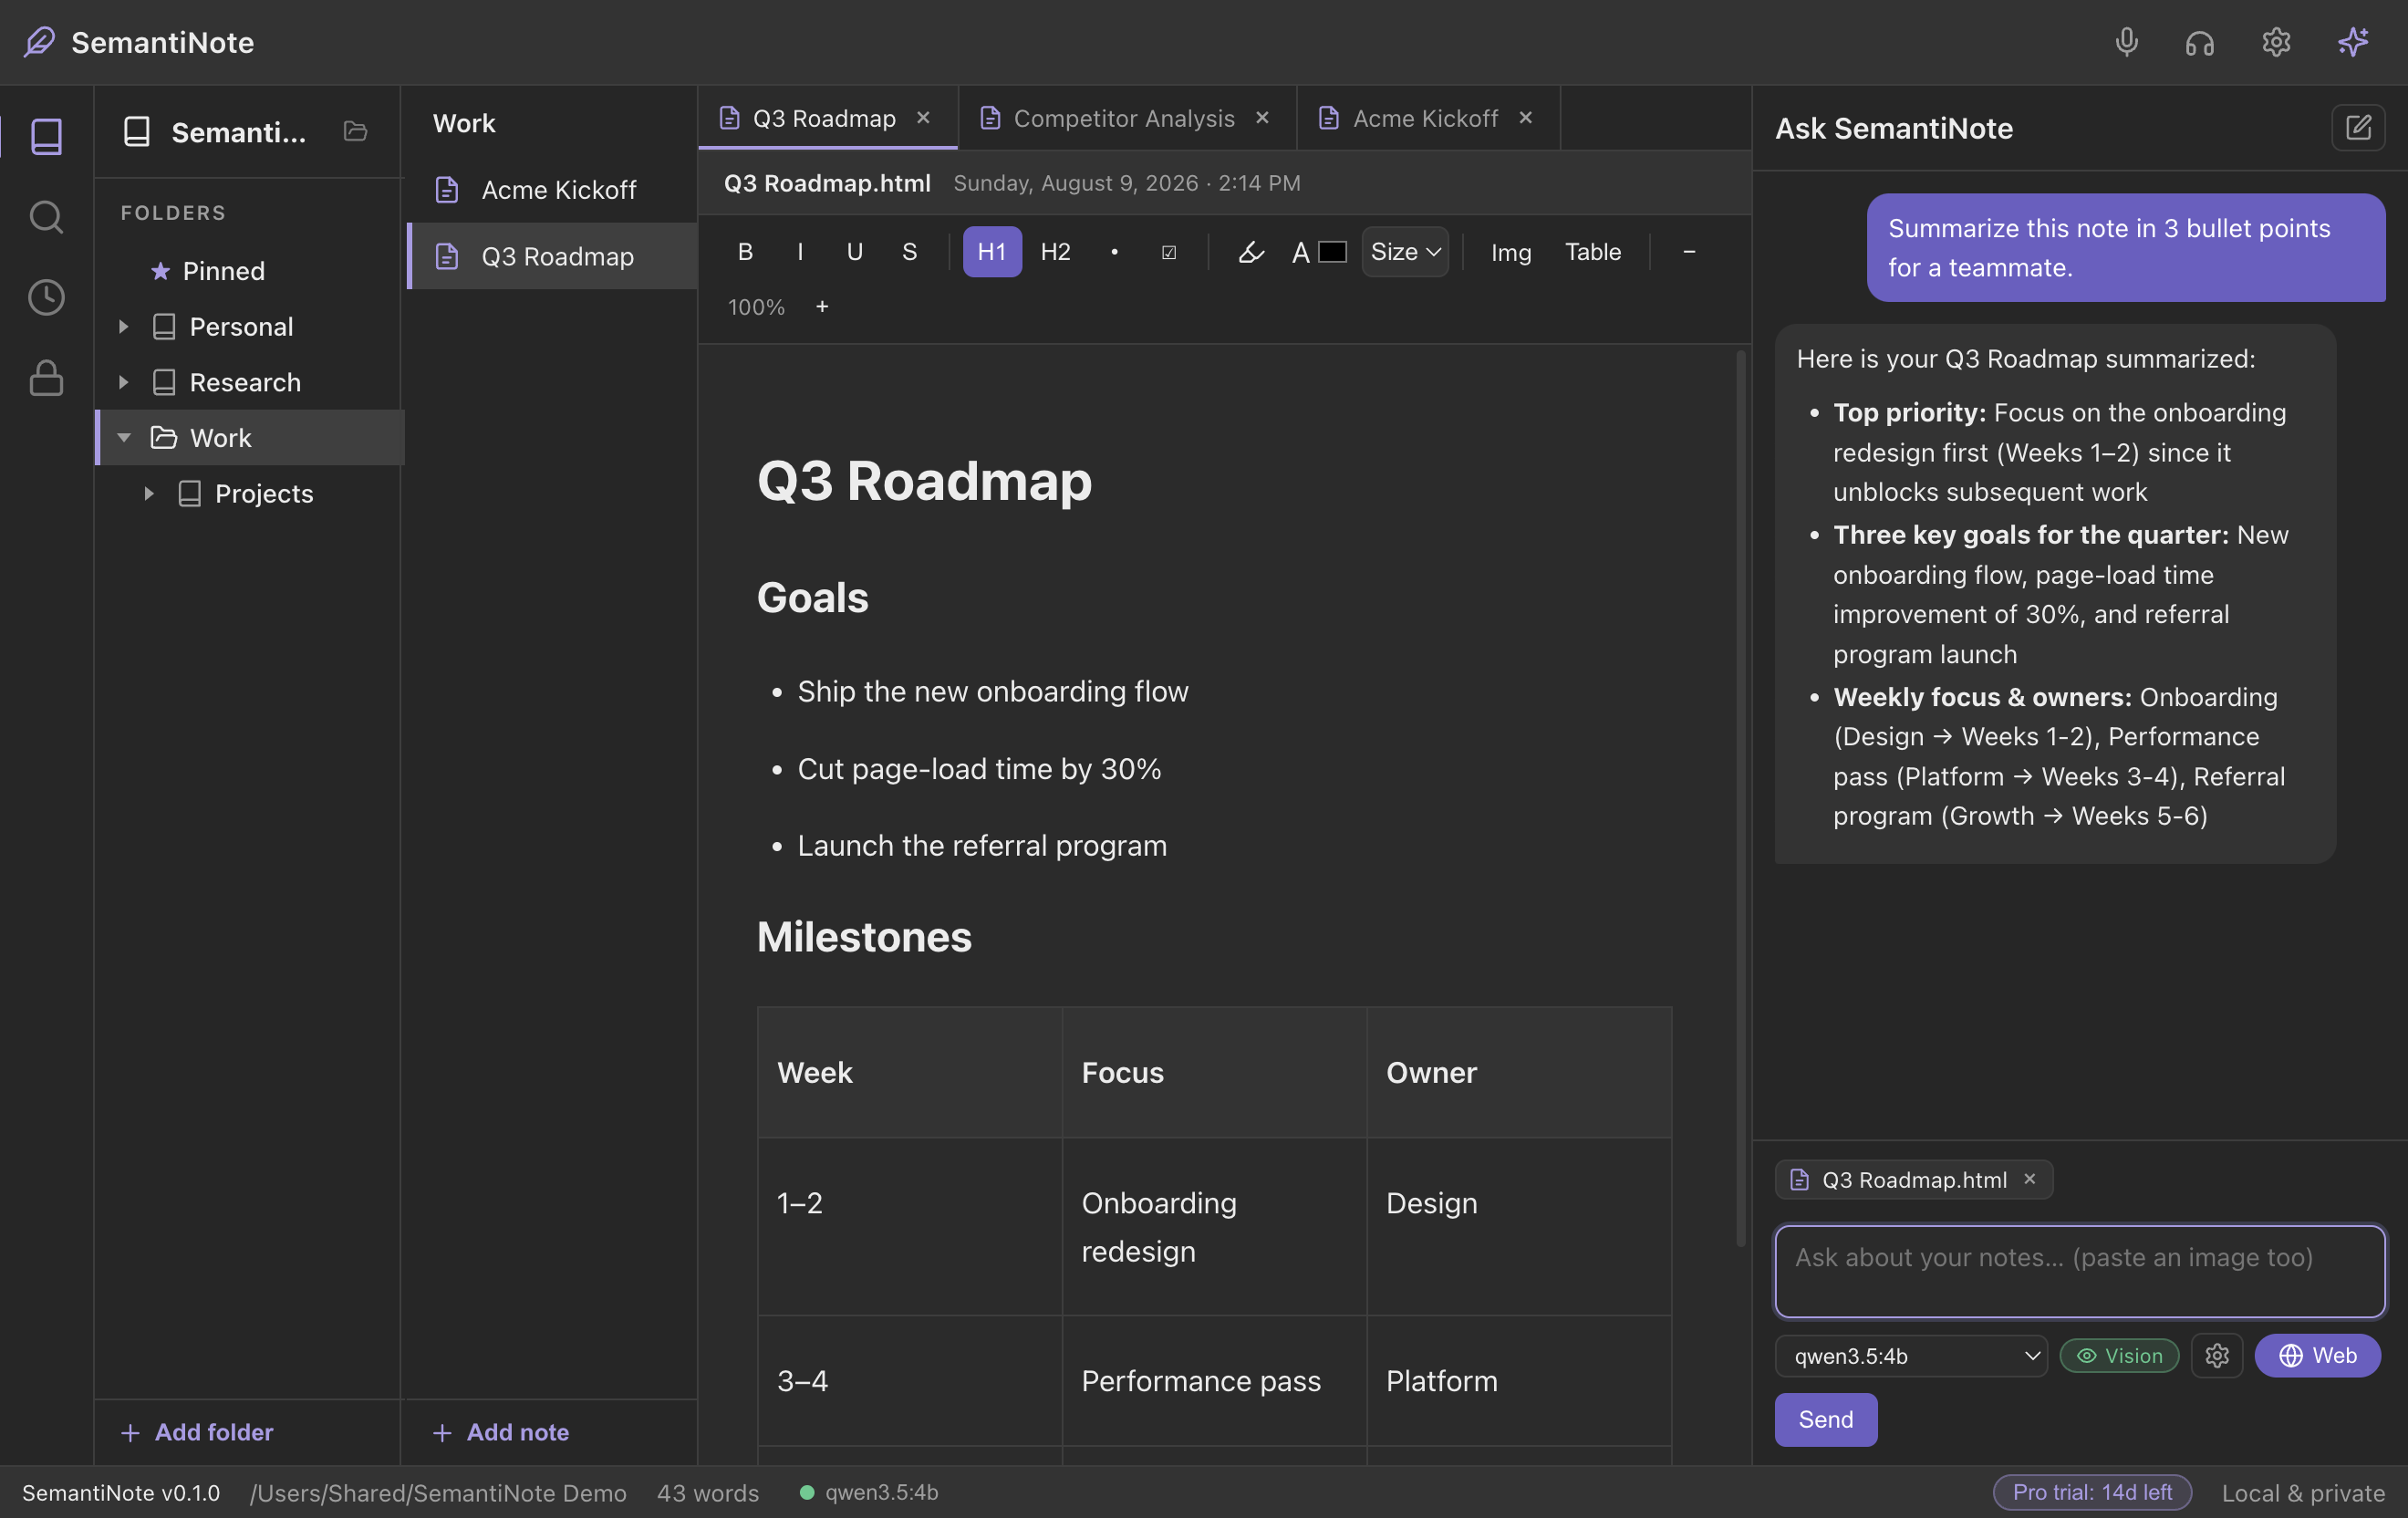This screenshot has width=2408, height=1518.
Task: Toggle bold formatting
Action: coord(745,252)
